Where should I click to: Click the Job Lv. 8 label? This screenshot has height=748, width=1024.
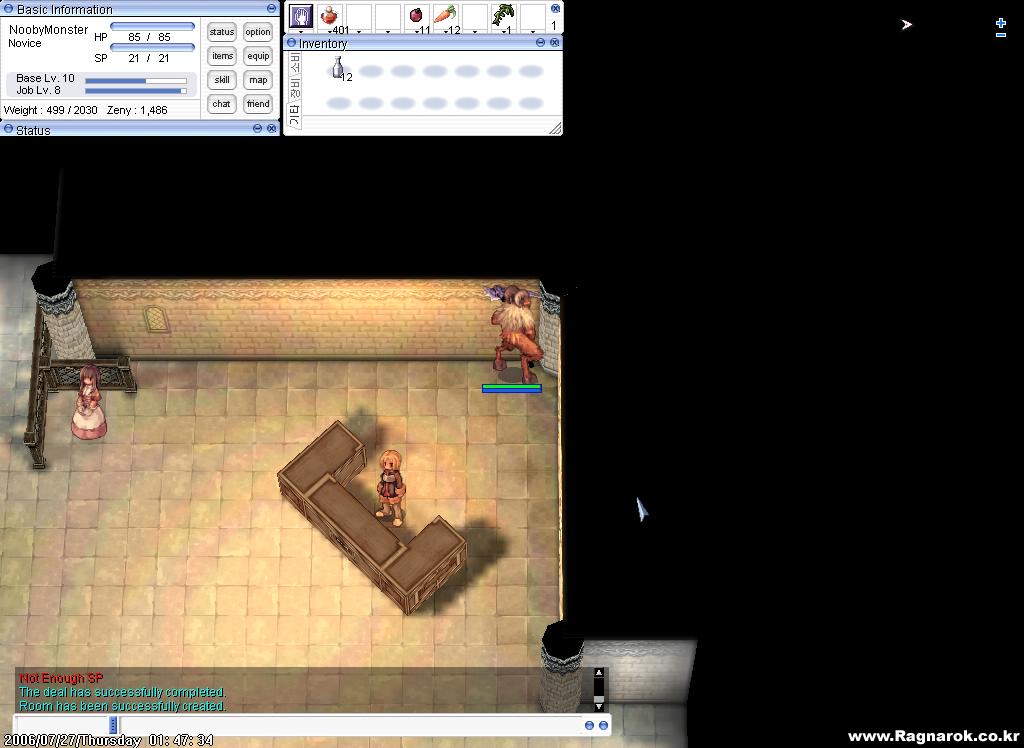click(x=39, y=90)
